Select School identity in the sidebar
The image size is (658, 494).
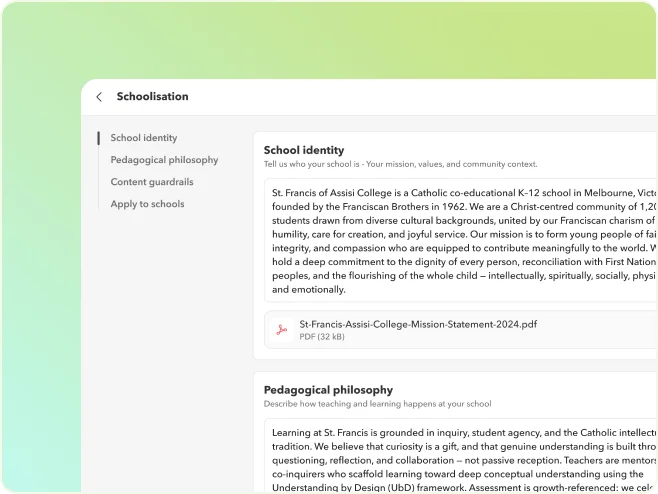click(x=144, y=138)
